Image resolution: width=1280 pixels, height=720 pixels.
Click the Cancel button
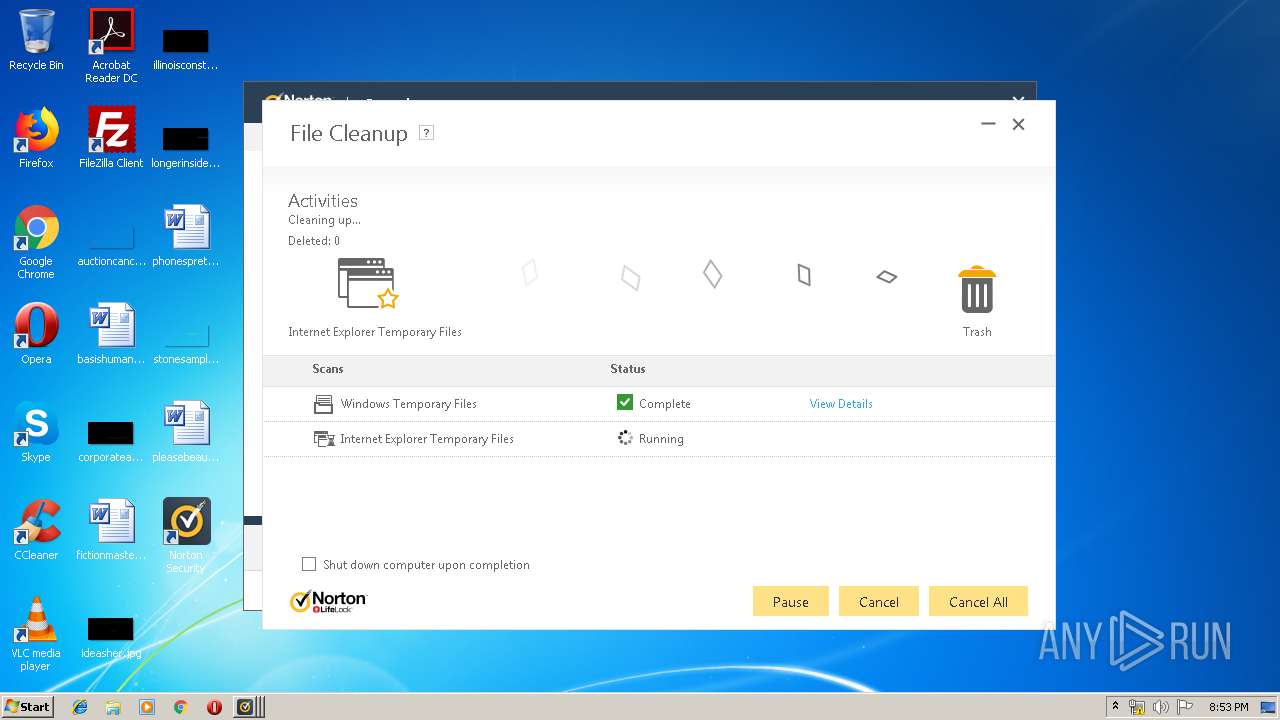tap(878, 601)
